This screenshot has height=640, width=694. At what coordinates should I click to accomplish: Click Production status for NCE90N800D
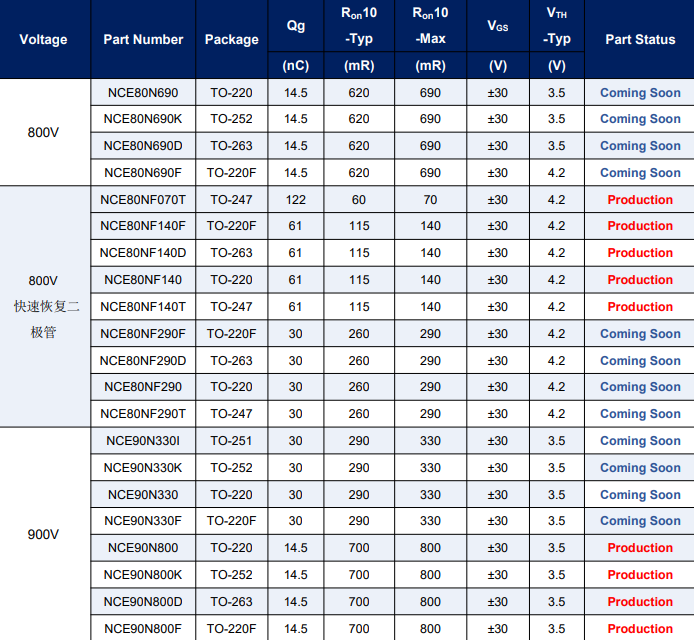(640, 602)
